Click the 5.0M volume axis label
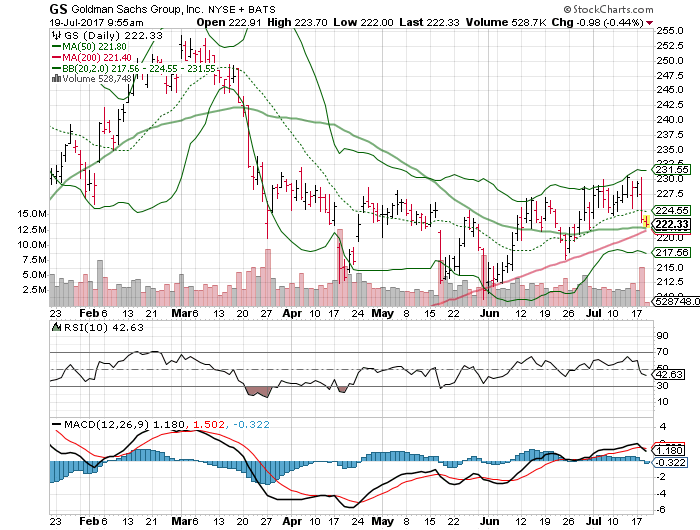Viewport: 700px width, 530px height. click(x=34, y=275)
